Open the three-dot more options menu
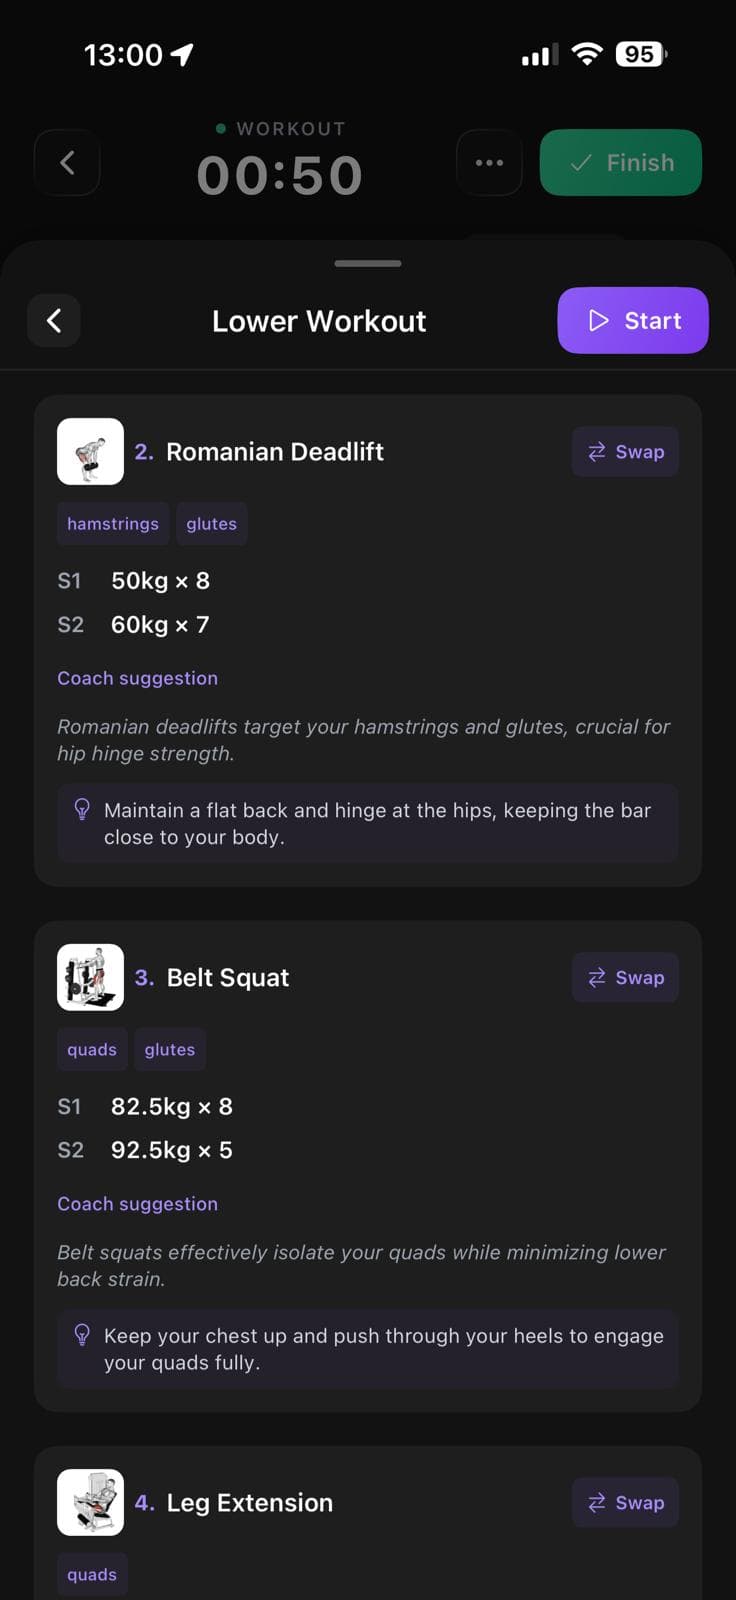The width and height of the screenshot is (736, 1600). 489,163
